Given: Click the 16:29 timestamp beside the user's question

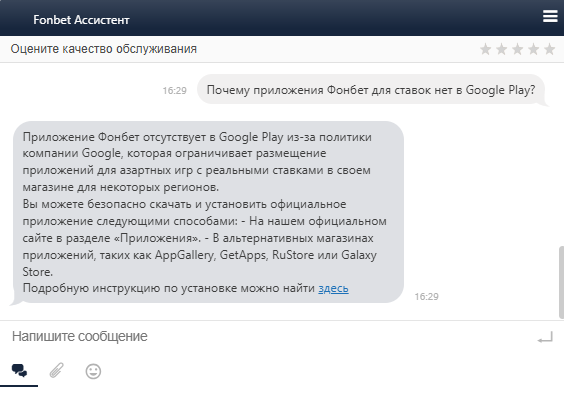Looking at the screenshot, I should (x=174, y=91).
